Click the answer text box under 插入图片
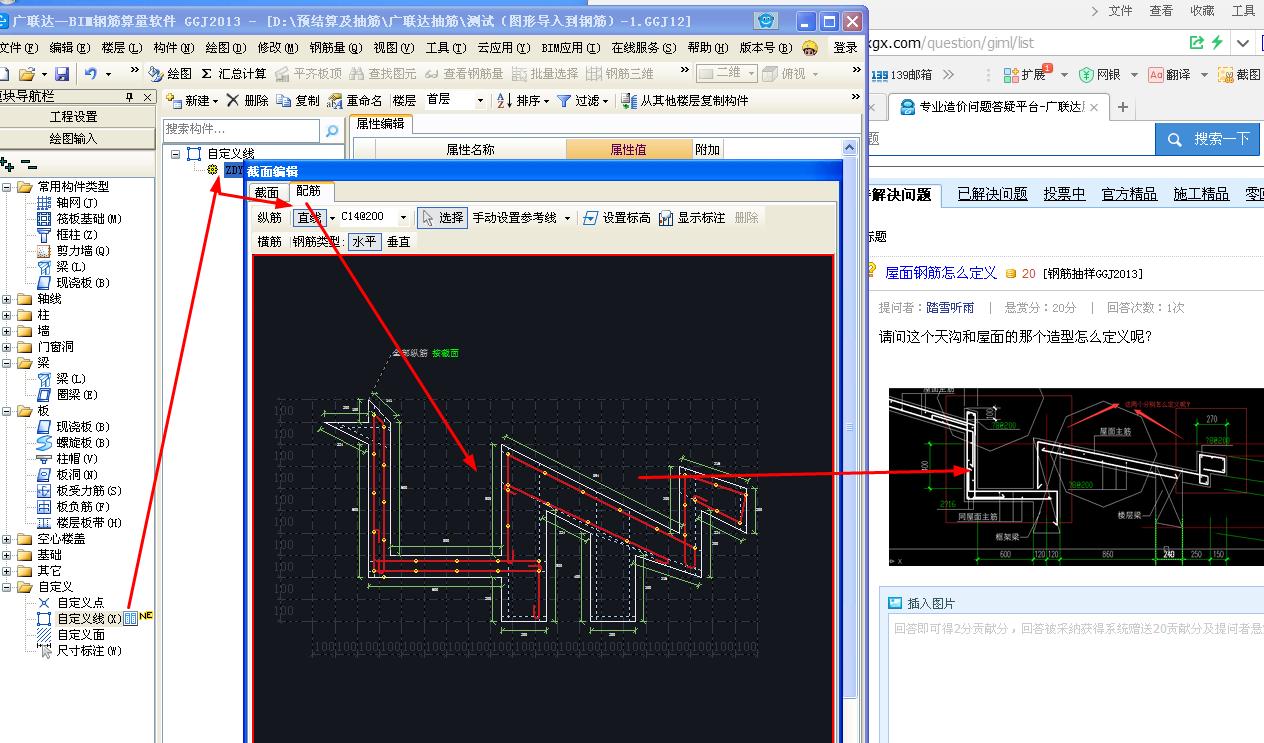Screen dimensions: 1264x743 tap(1076, 678)
